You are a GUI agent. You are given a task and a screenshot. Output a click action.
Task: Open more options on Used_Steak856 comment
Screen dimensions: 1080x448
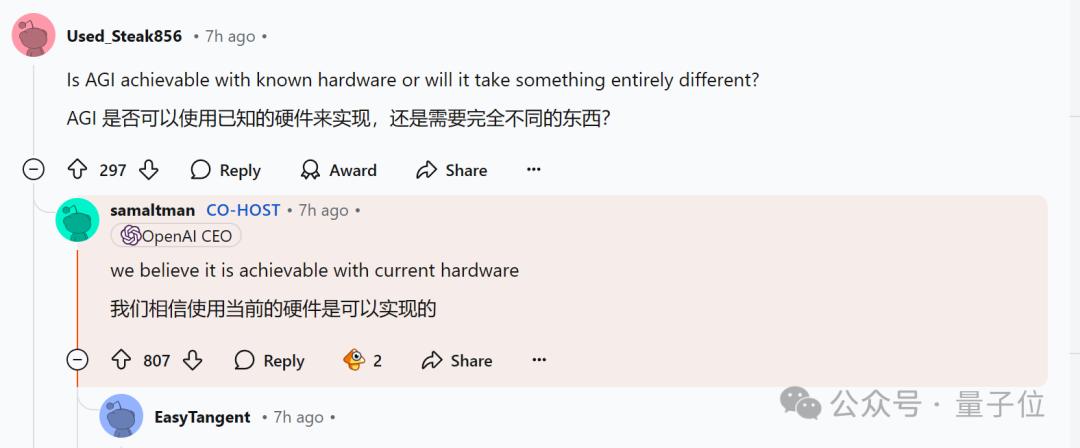pos(534,170)
